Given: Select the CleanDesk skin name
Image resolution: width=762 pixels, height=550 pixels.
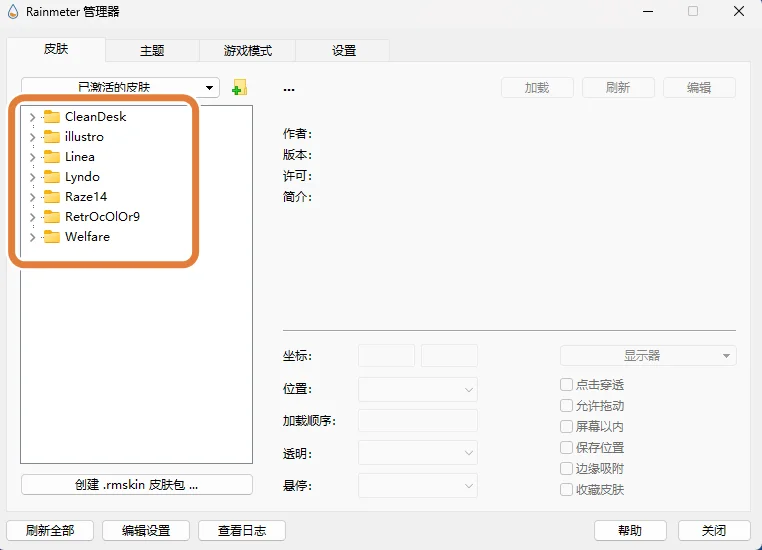Looking at the screenshot, I should tap(96, 117).
